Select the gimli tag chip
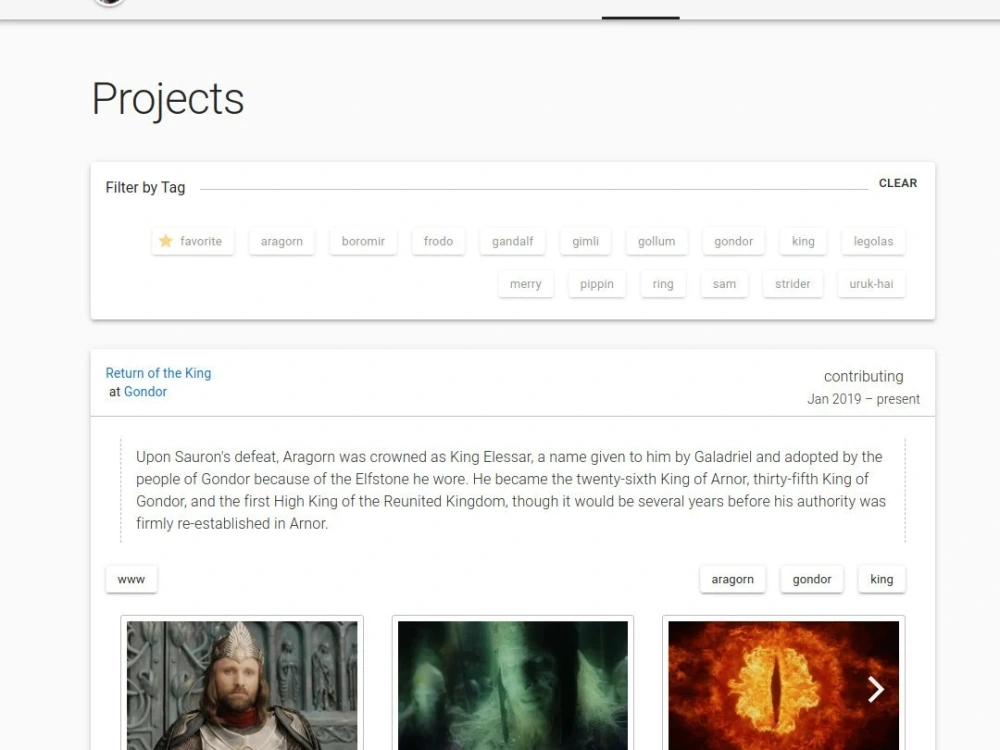 click(x=585, y=241)
